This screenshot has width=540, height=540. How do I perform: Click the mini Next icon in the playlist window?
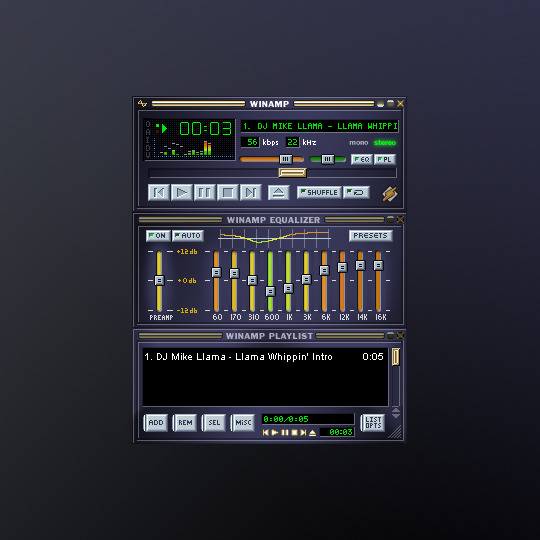(303, 432)
